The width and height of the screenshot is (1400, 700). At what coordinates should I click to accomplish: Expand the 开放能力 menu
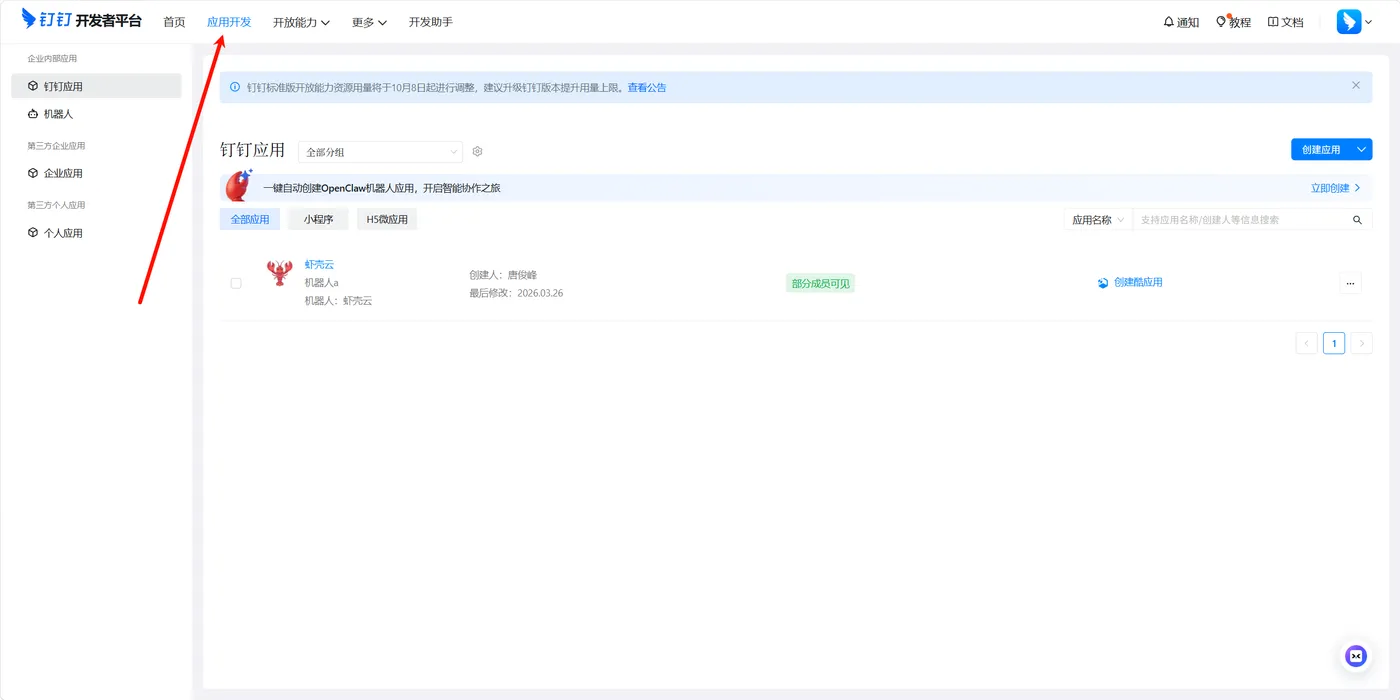pyautogui.click(x=301, y=22)
